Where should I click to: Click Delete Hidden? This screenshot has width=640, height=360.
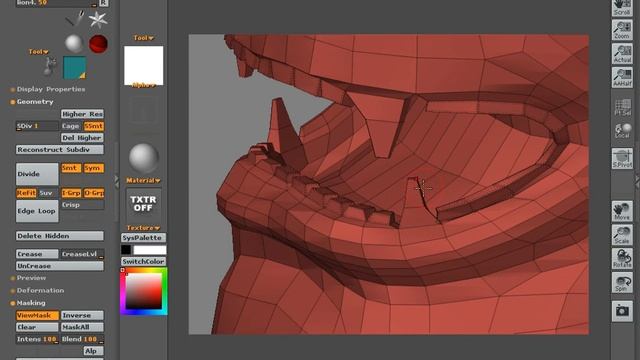point(60,236)
